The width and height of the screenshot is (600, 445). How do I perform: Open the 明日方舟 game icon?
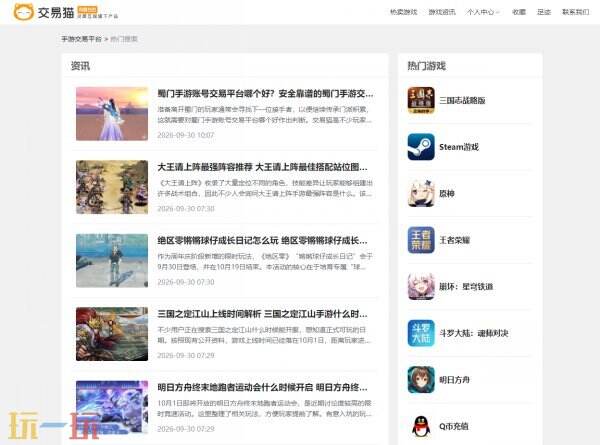click(x=421, y=380)
